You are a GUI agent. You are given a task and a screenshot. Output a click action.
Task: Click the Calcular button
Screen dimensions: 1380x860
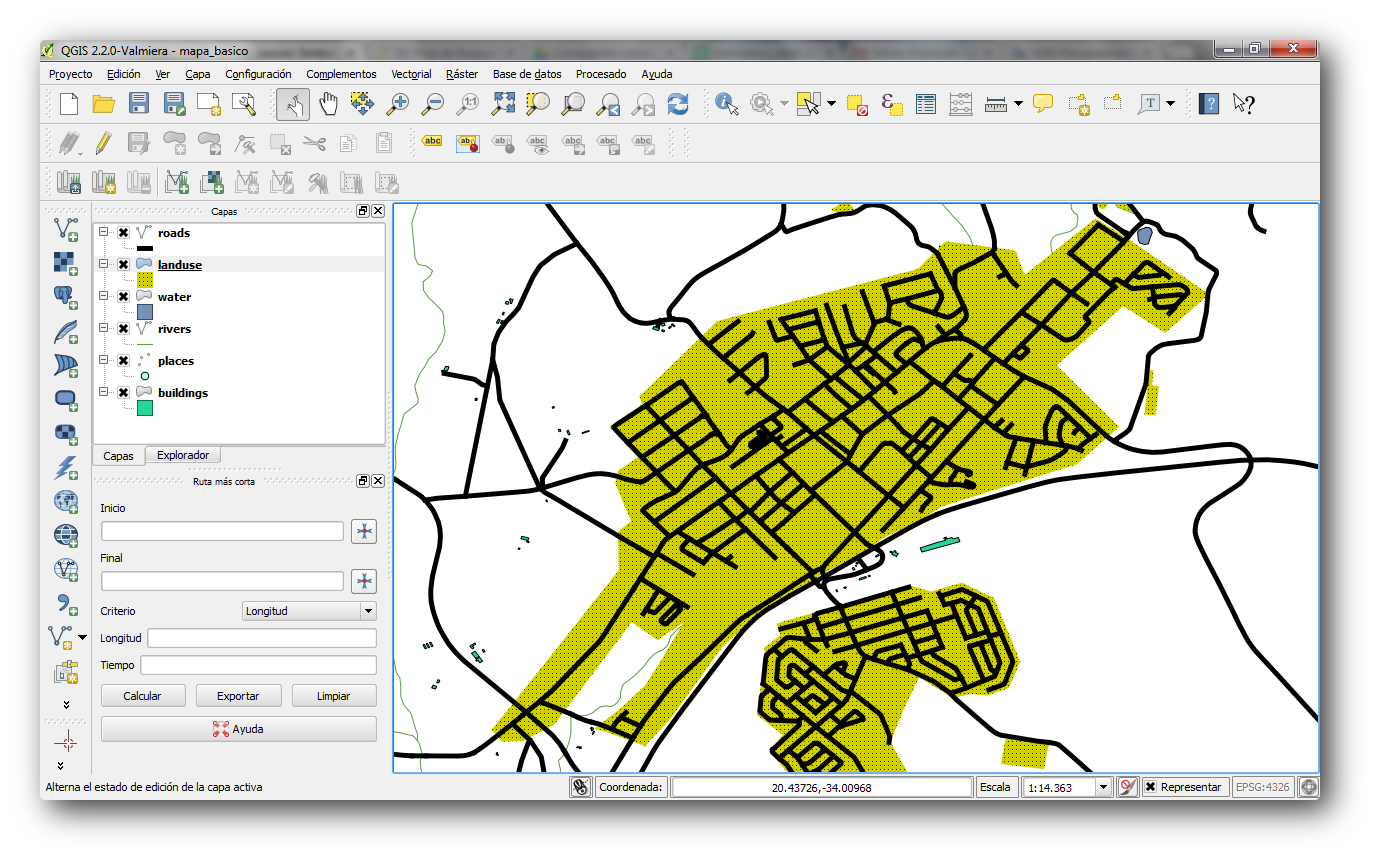pyautogui.click(x=142, y=696)
